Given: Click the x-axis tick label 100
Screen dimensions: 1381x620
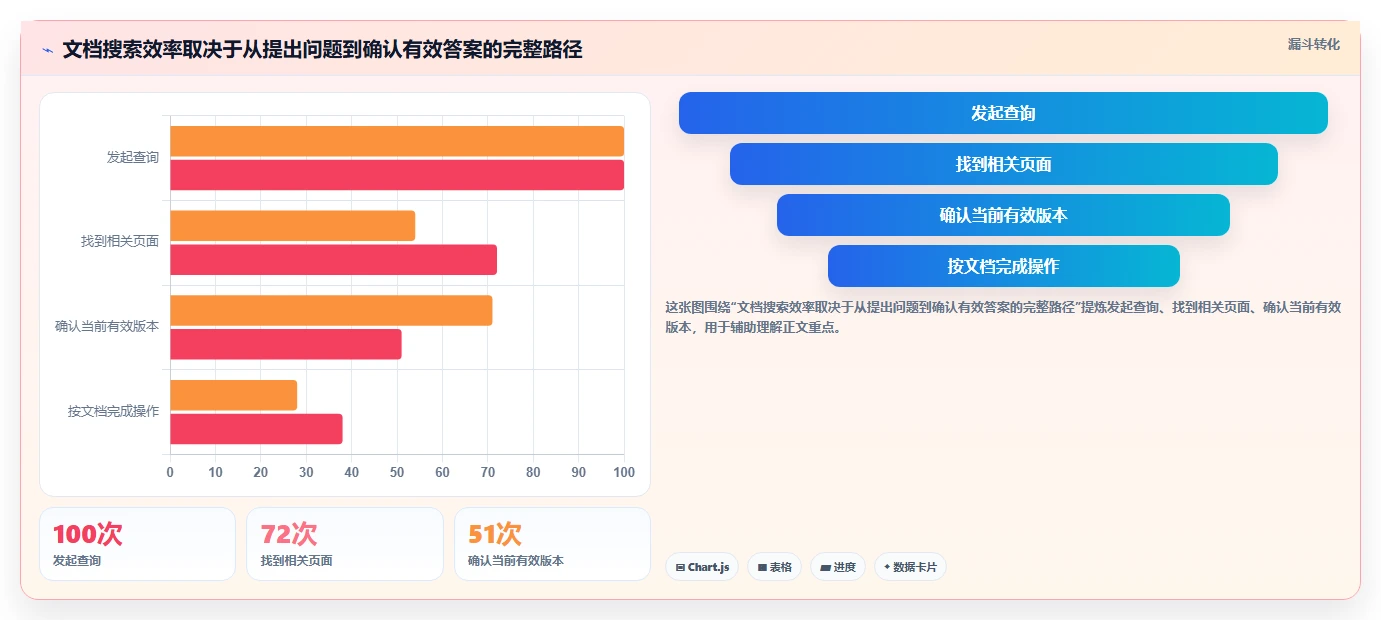Looking at the screenshot, I should point(623,472).
